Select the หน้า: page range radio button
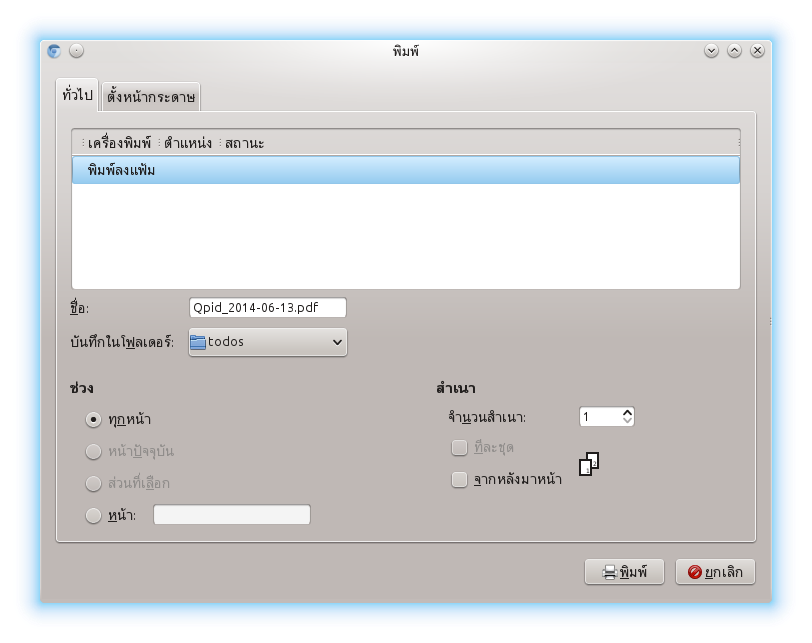The image size is (812, 643). (93, 516)
